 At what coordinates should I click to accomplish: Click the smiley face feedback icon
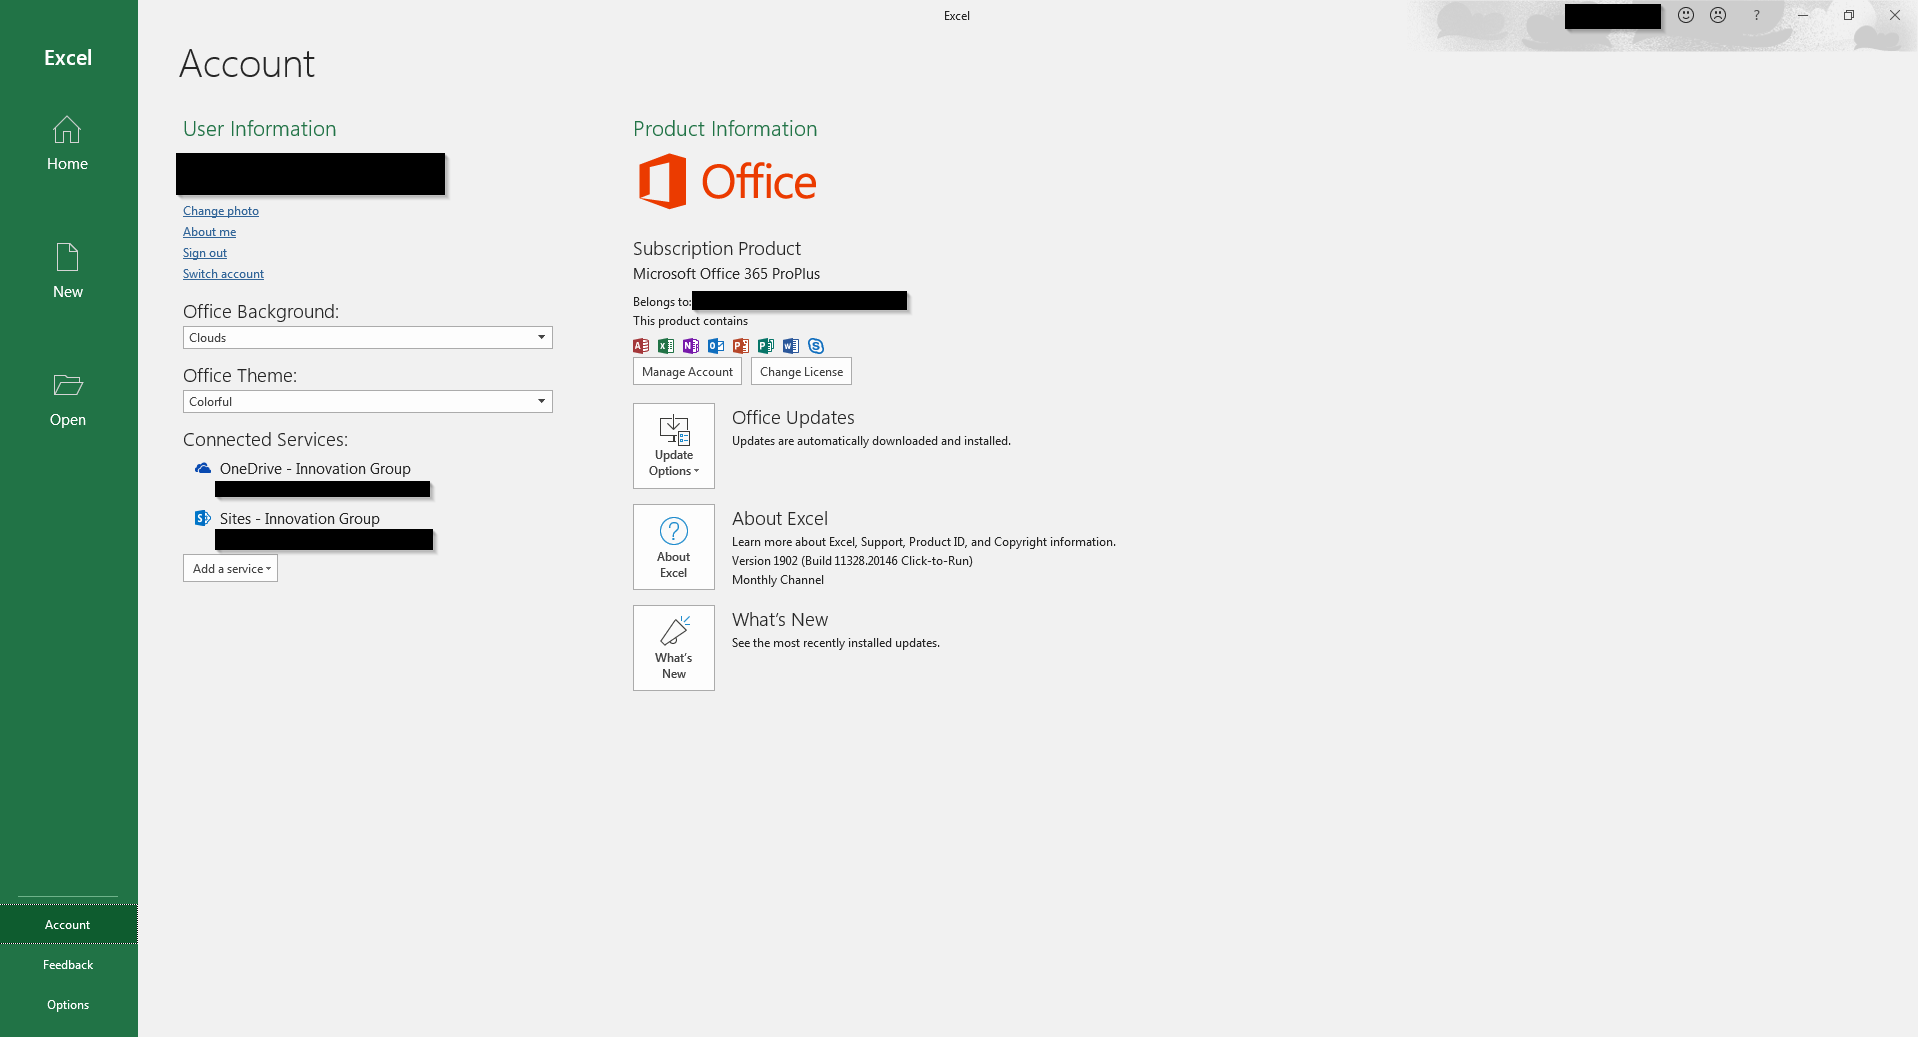click(1686, 15)
